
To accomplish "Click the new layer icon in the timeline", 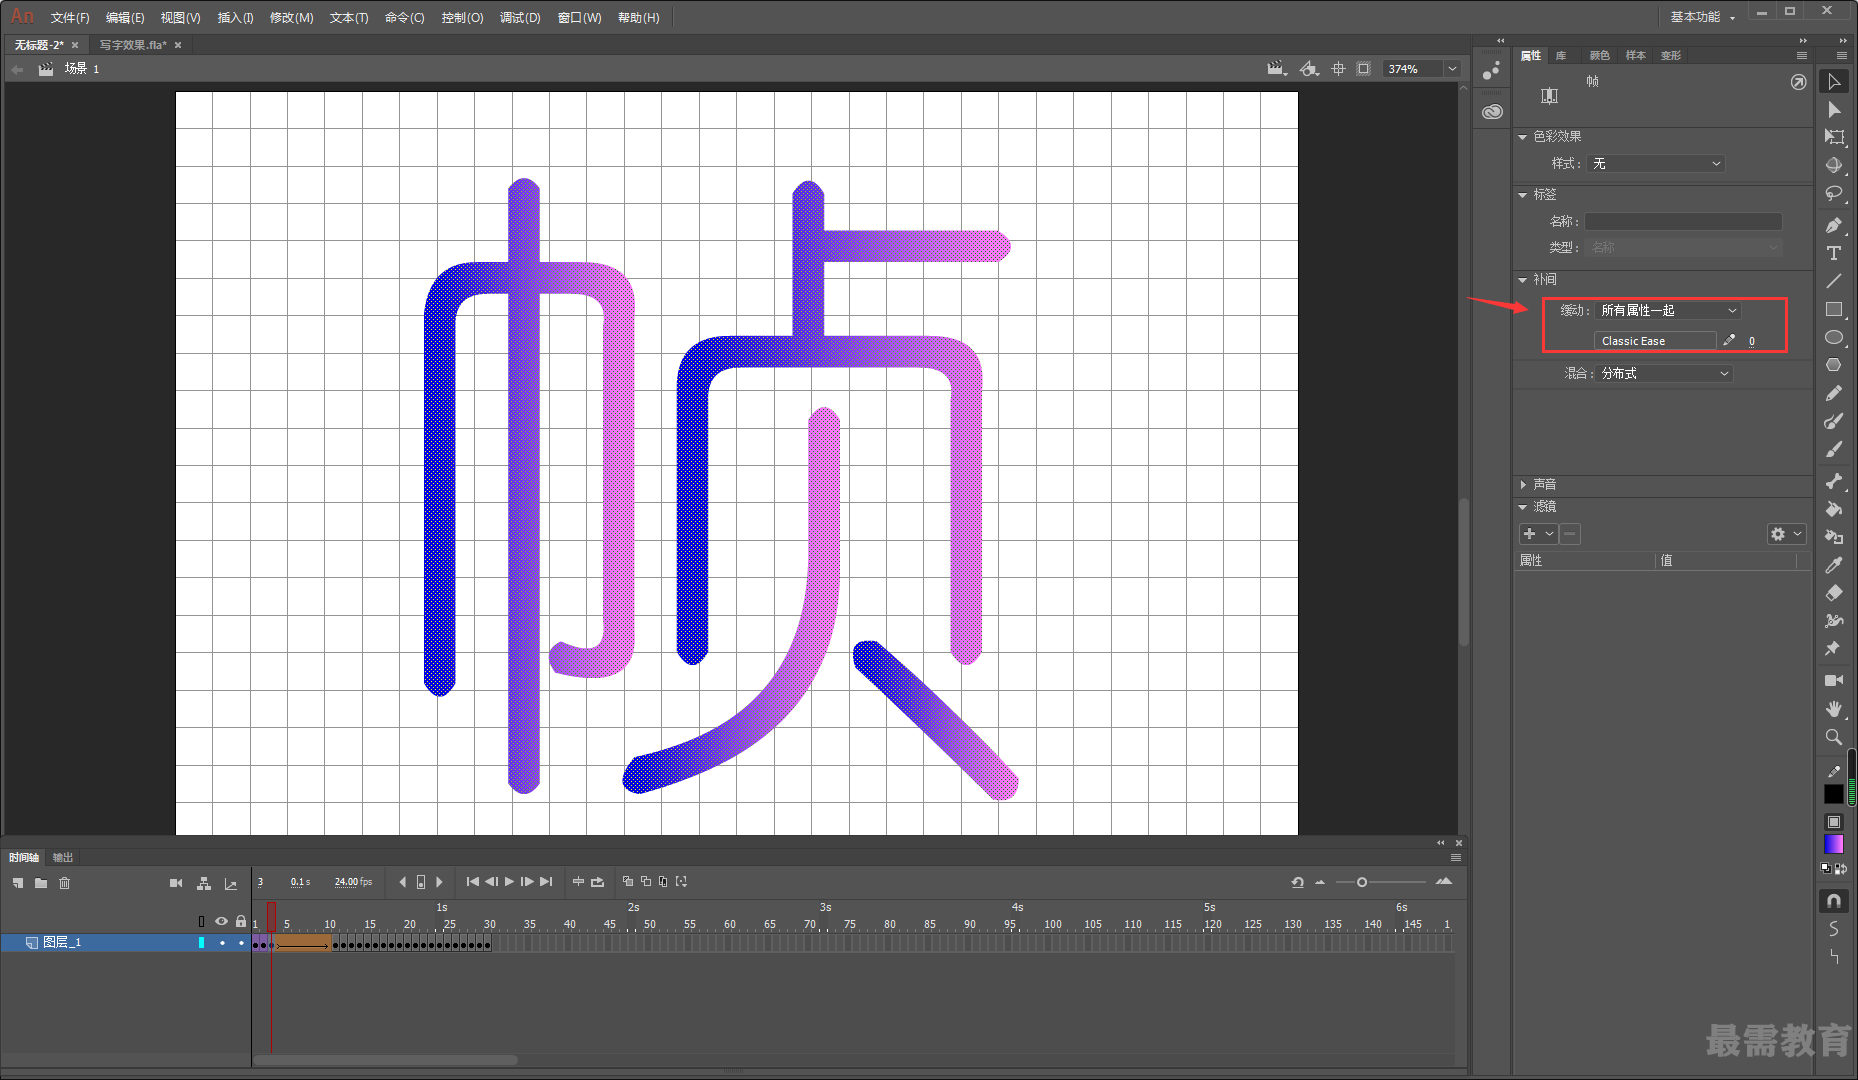I will 18,883.
